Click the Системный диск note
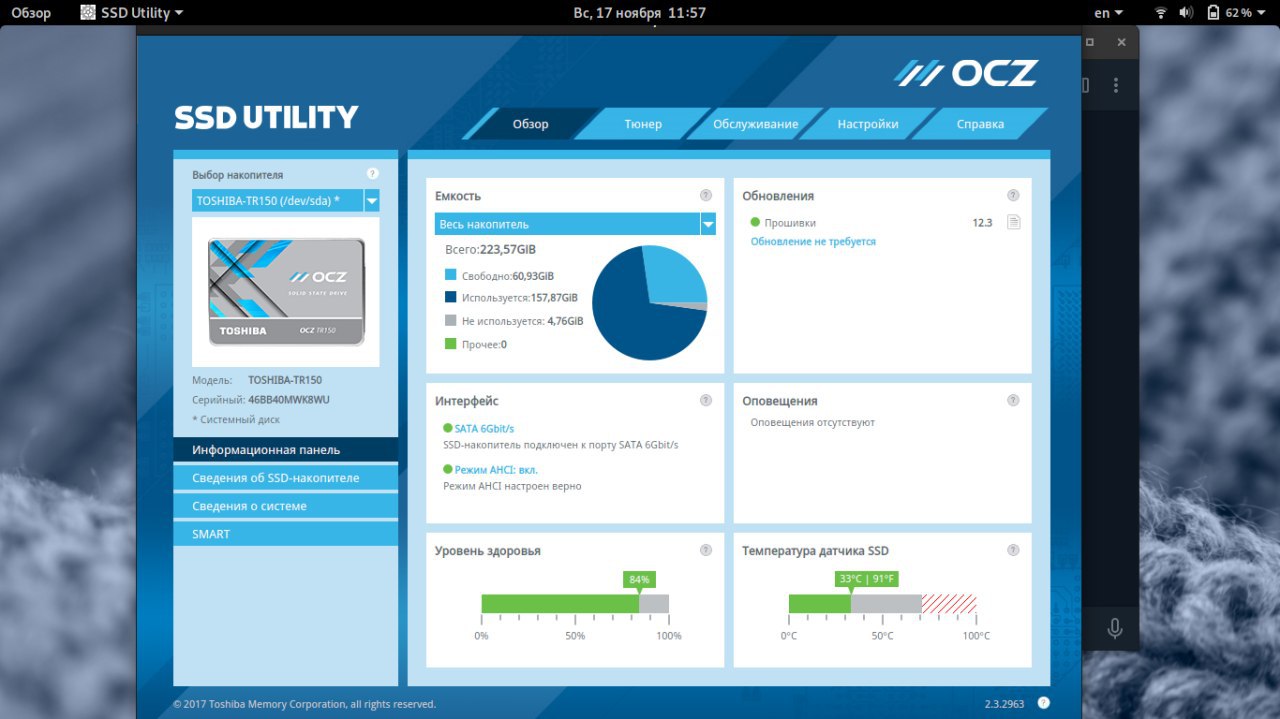1280x719 pixels. click(x=236, y=420)
